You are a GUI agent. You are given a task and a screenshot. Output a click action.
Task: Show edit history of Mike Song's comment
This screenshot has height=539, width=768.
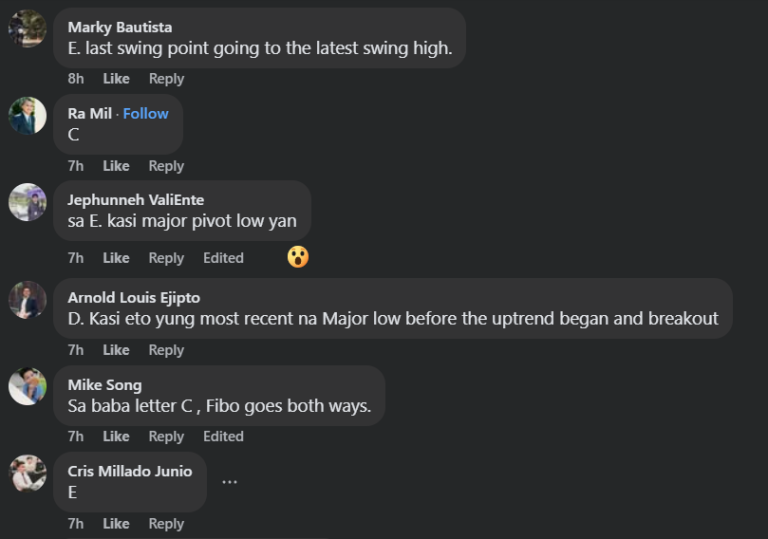coord(223,436)
